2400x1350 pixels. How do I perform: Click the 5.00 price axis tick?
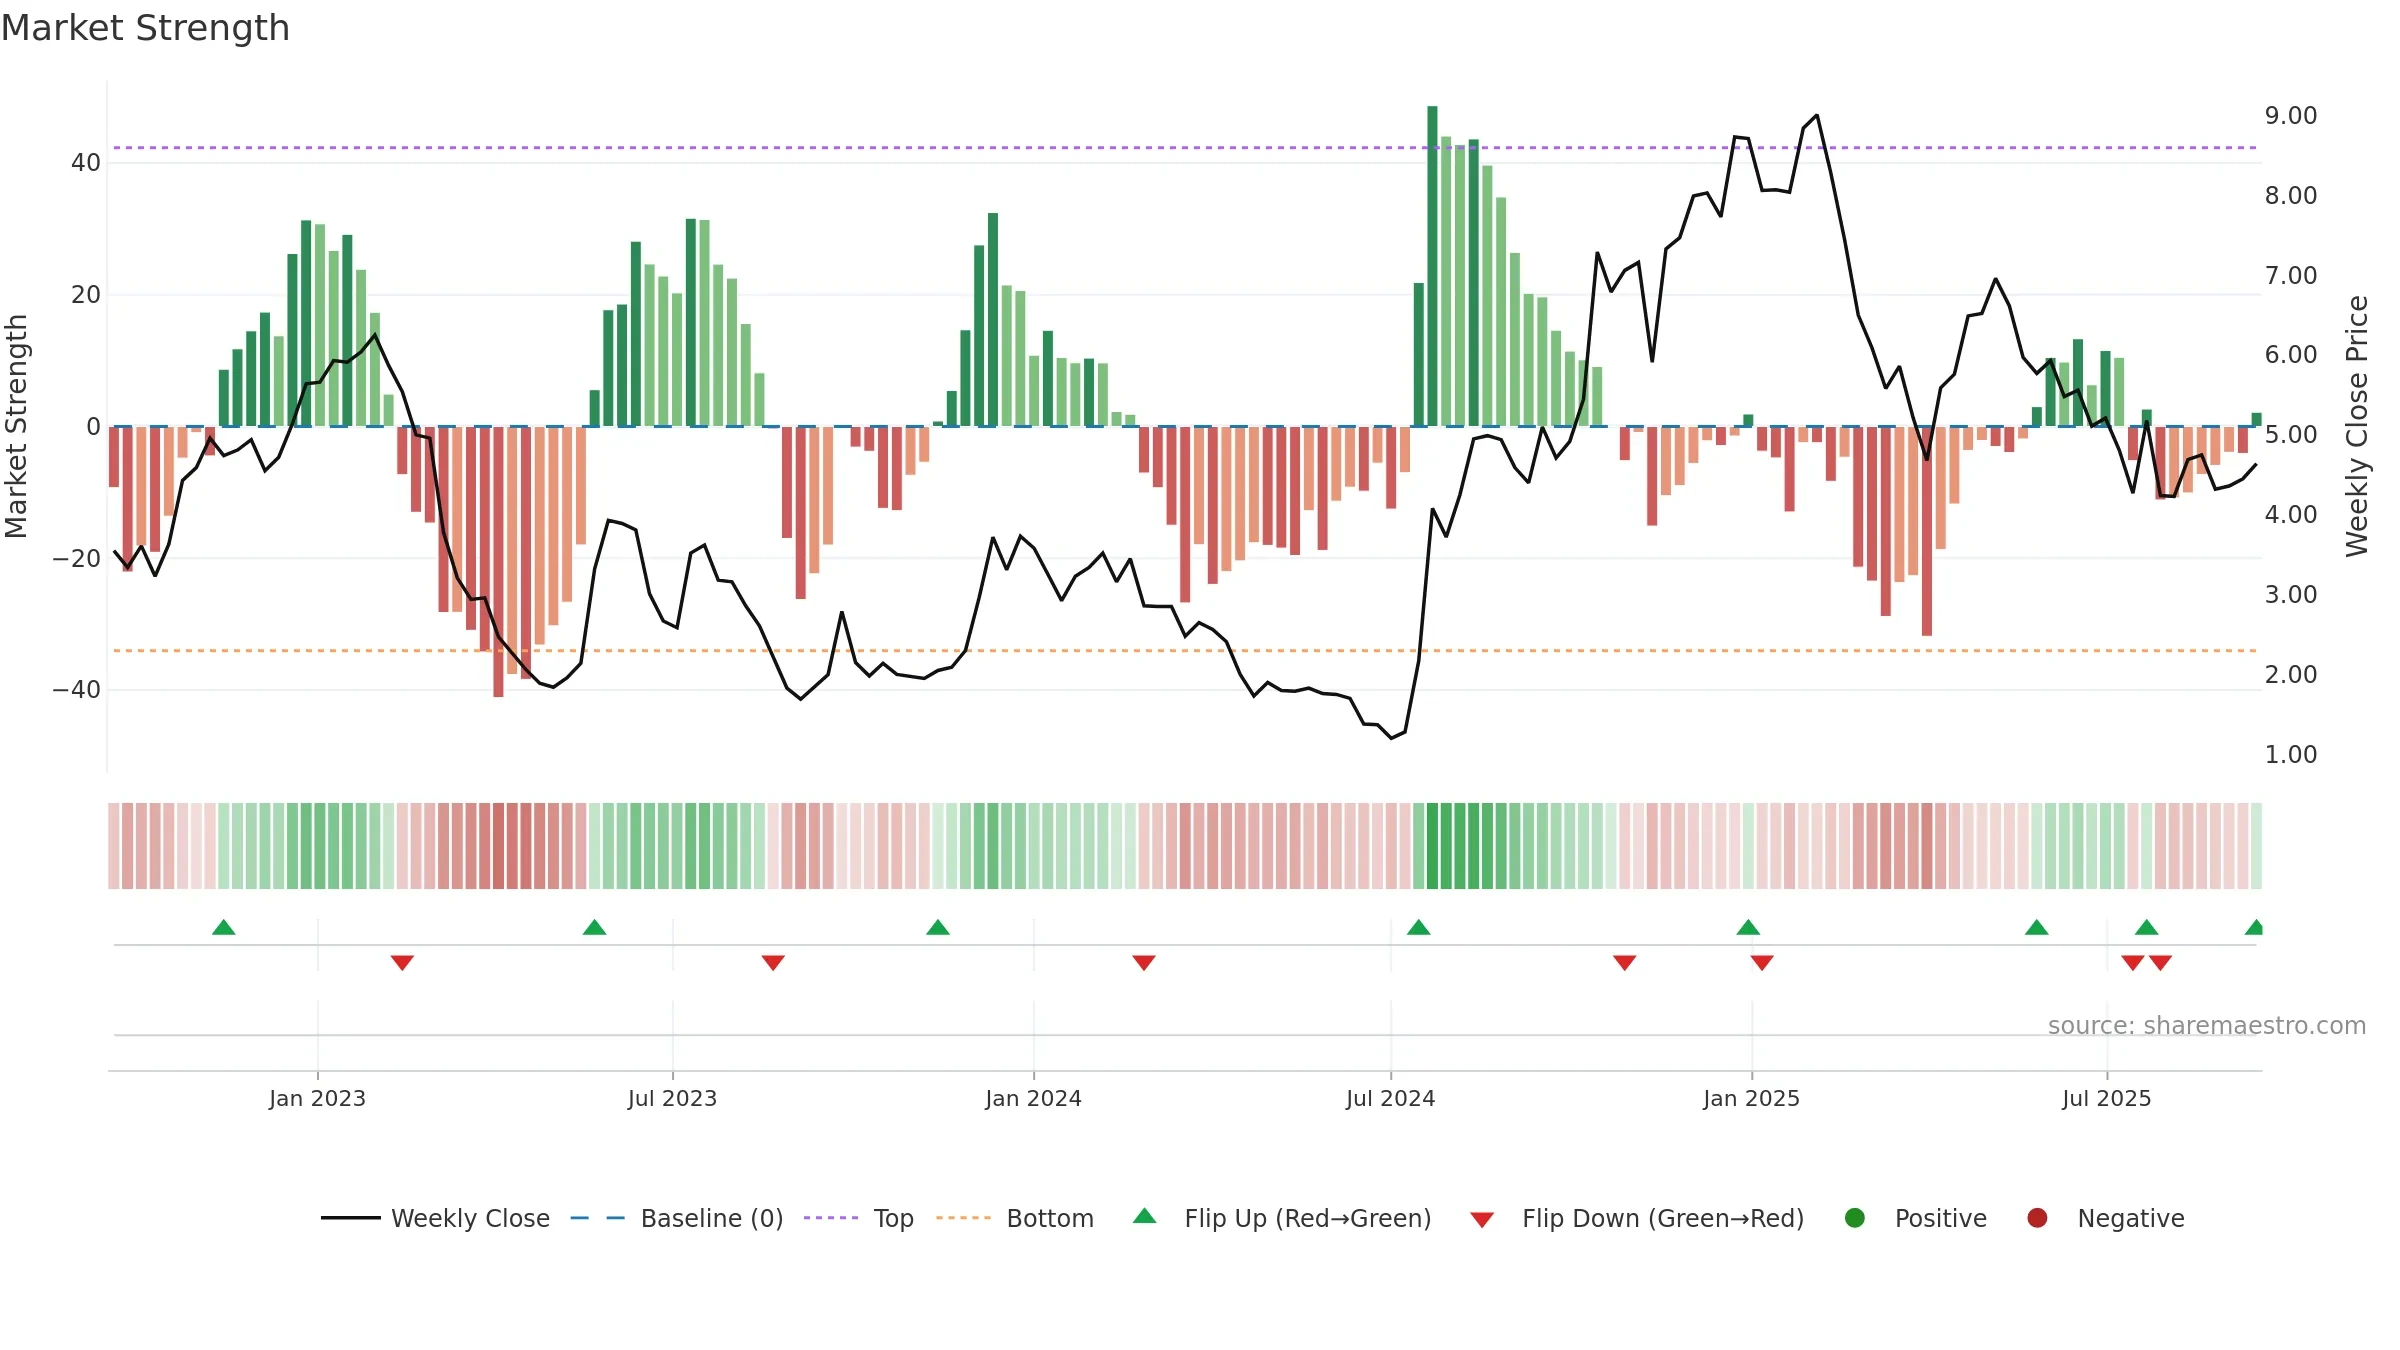2291,434
